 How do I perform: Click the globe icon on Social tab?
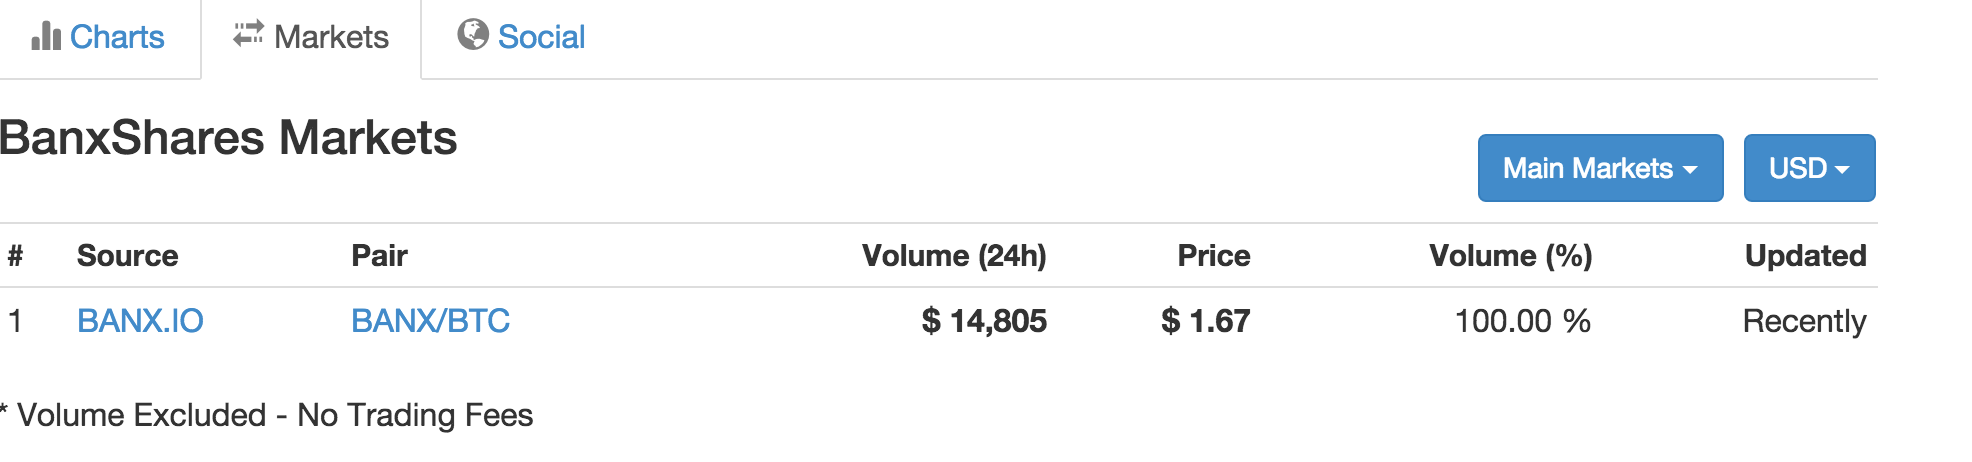pos(472,35)
